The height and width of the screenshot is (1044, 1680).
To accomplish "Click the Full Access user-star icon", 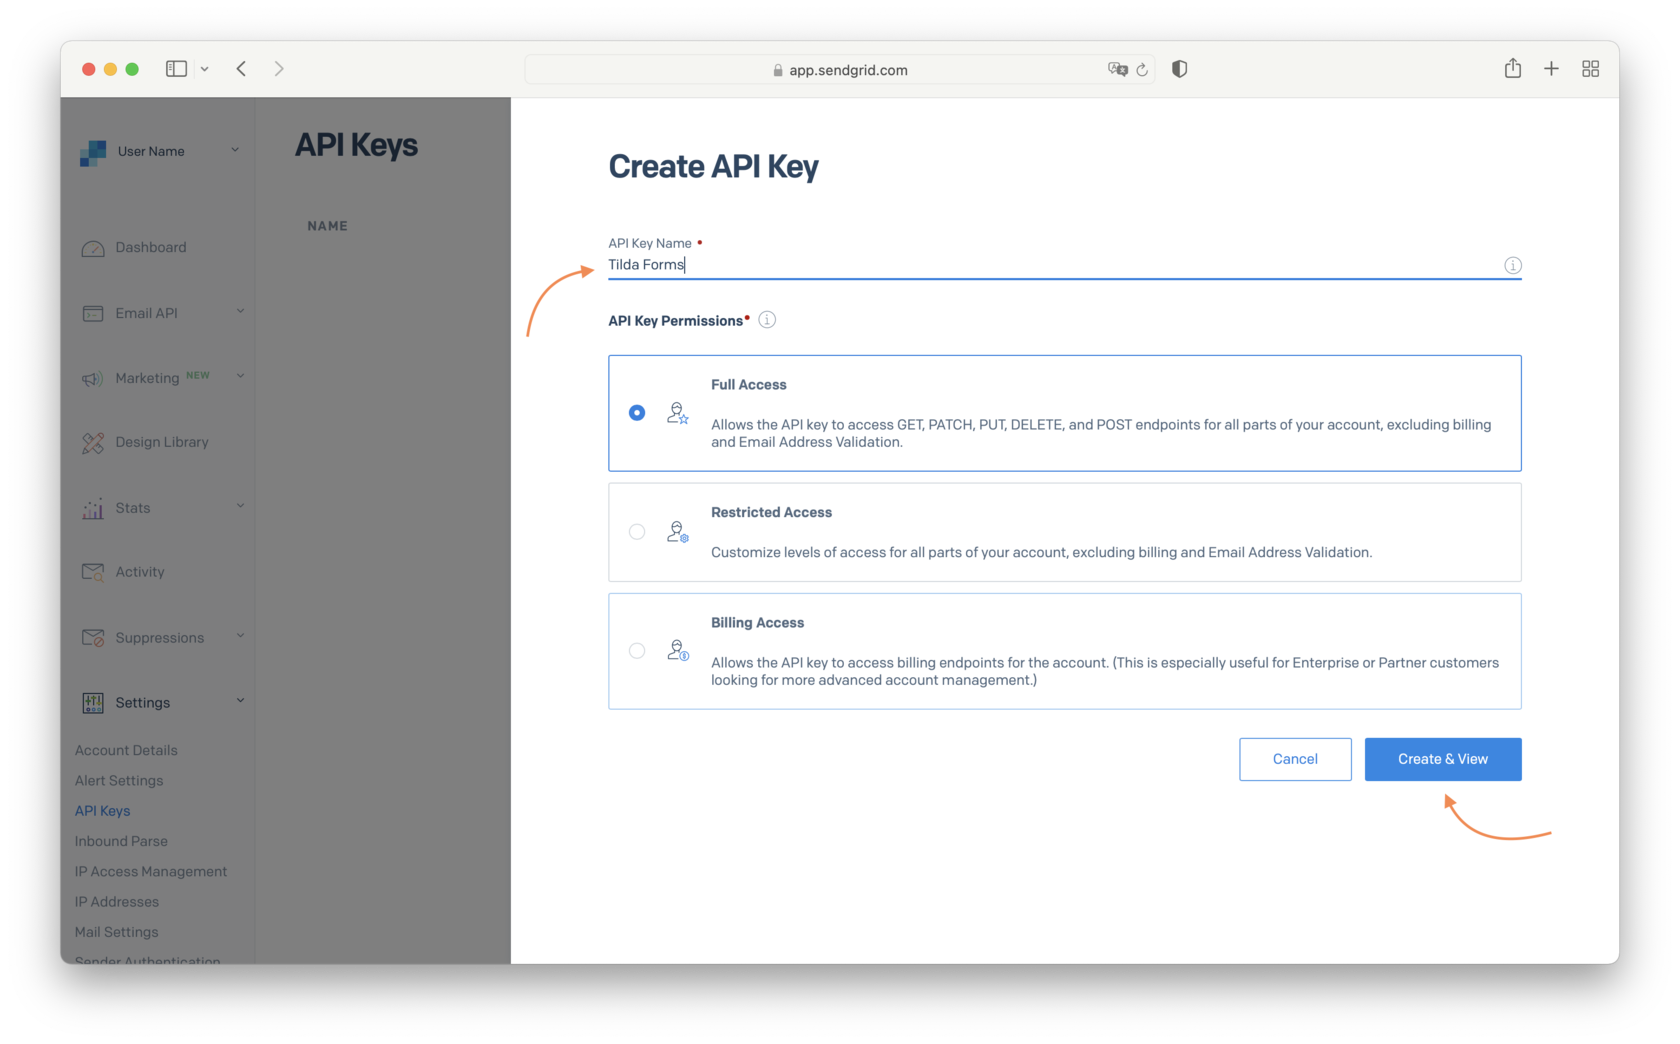I will [678, 413].
